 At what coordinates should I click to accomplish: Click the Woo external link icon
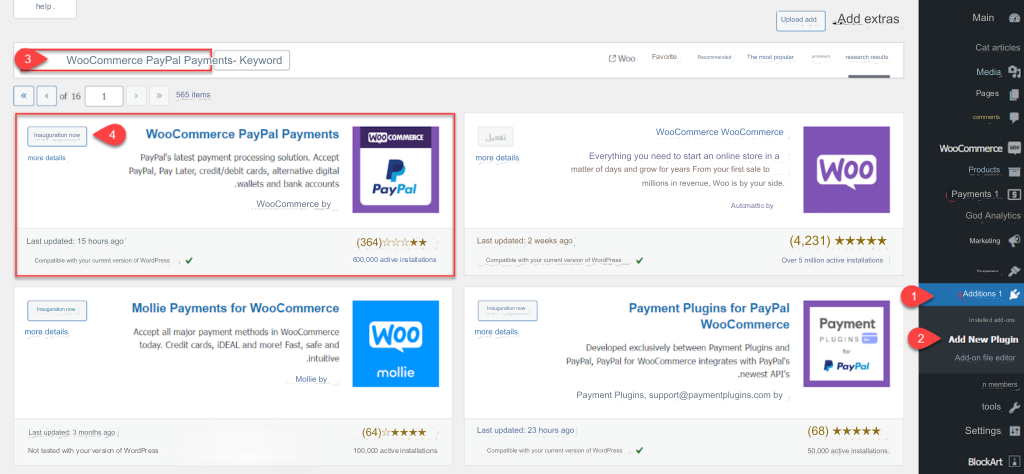click(612, 58)
